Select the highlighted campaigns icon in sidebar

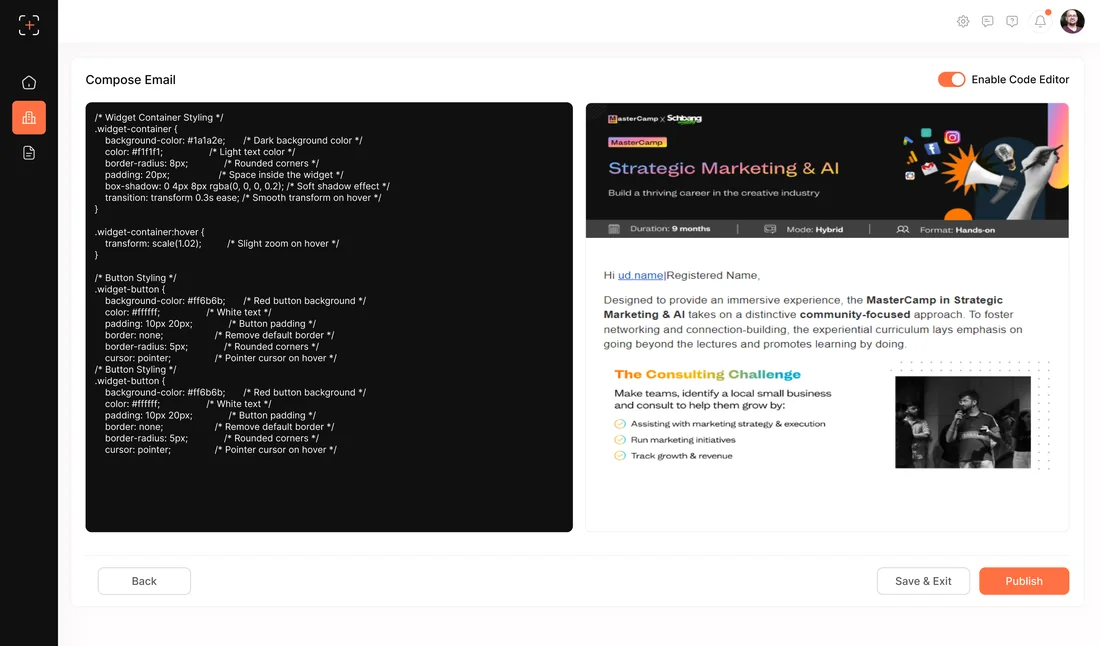pos(29,118)
